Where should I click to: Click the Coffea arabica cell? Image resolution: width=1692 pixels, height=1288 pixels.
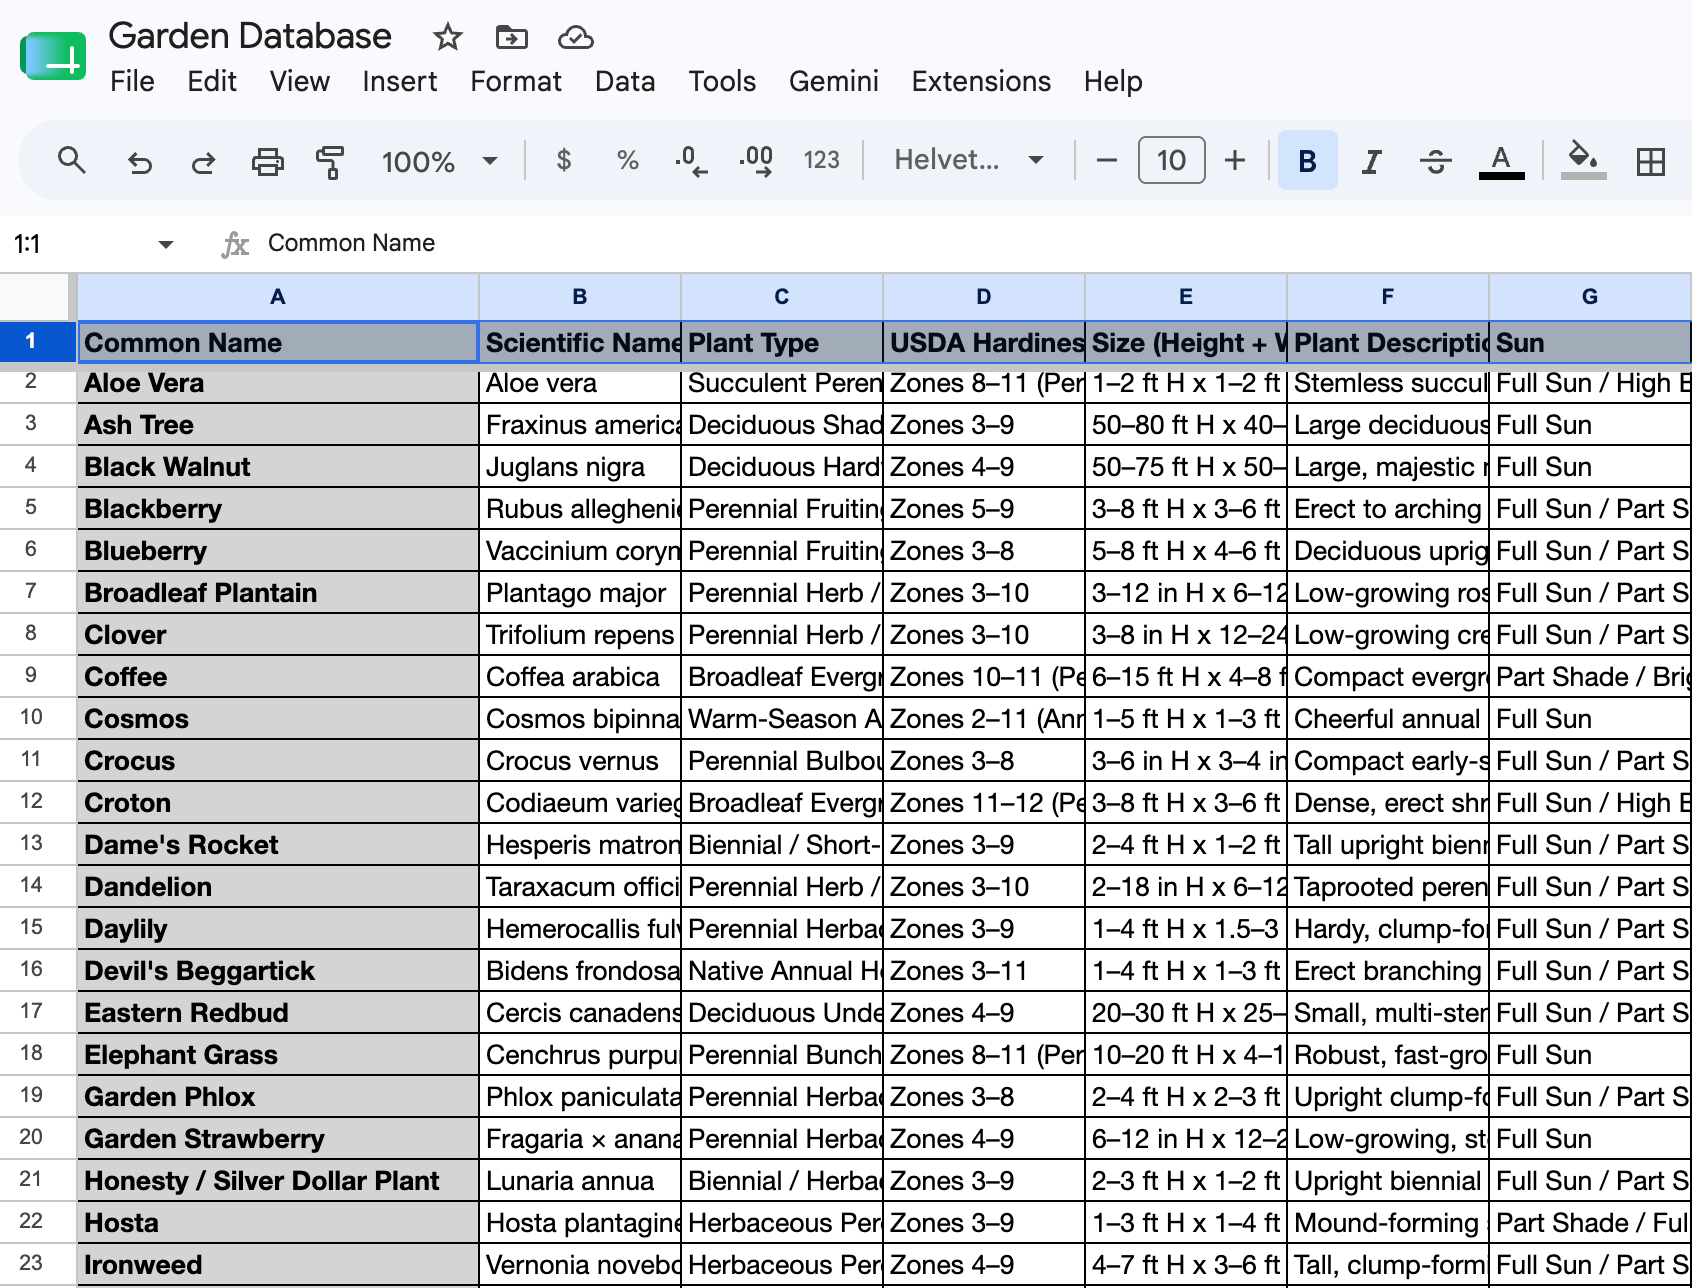point(580,677)
